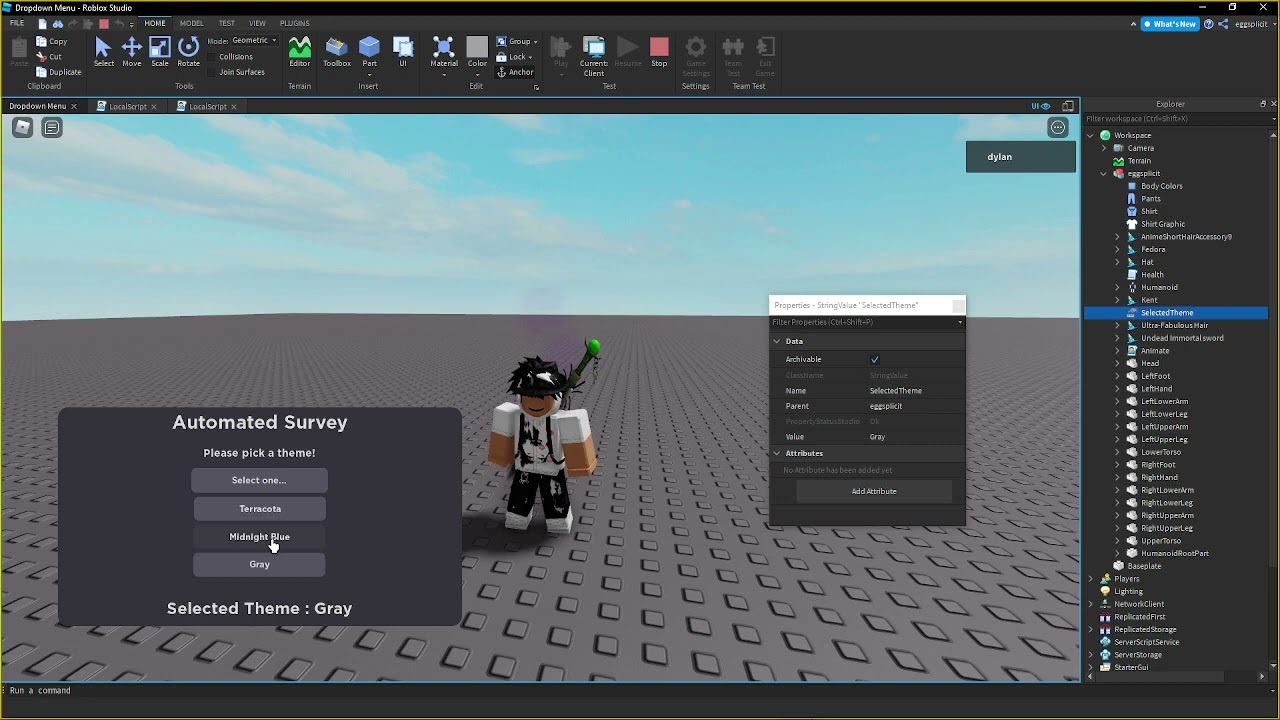This screenshot has height=720, width=1280.
Task: Collapse the eggsplicit model node
Action: click(1104, 173)
